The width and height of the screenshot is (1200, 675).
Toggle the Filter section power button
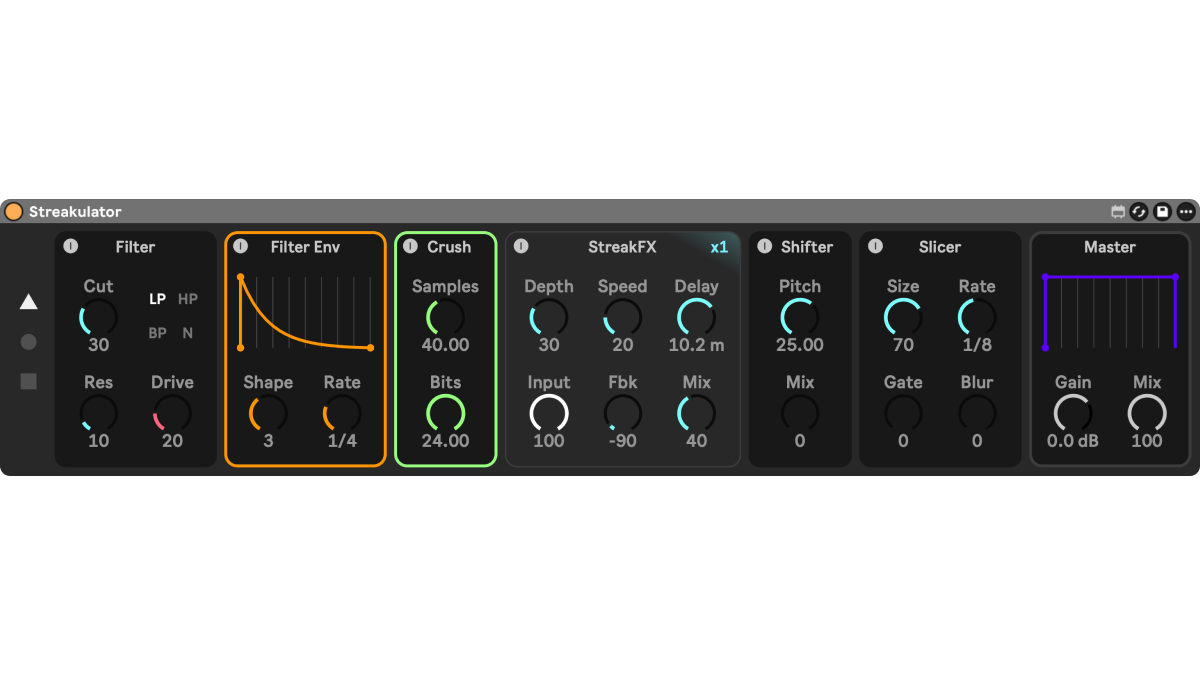[x=70, y=246]
